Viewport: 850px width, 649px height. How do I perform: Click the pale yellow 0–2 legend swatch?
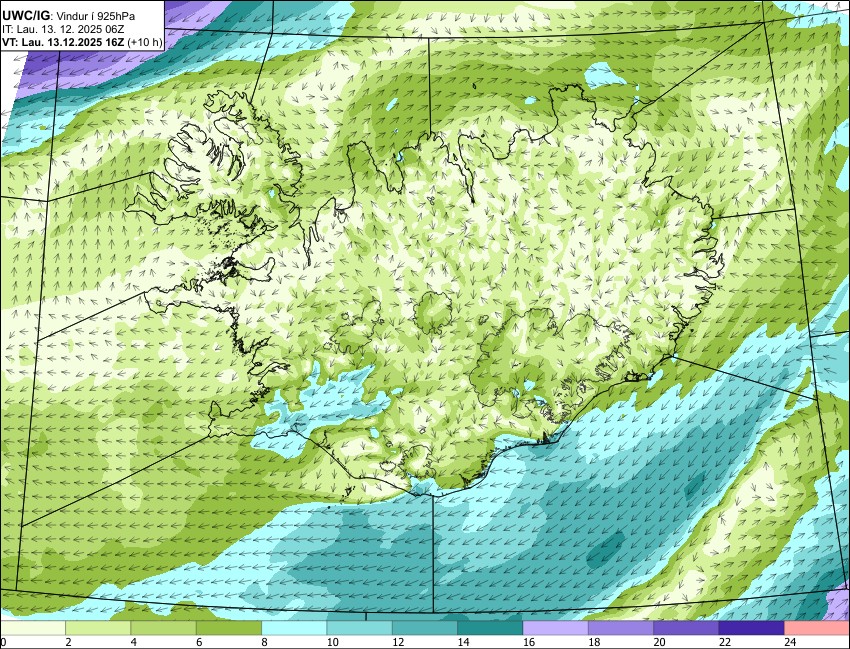click(x=33, y=628)
